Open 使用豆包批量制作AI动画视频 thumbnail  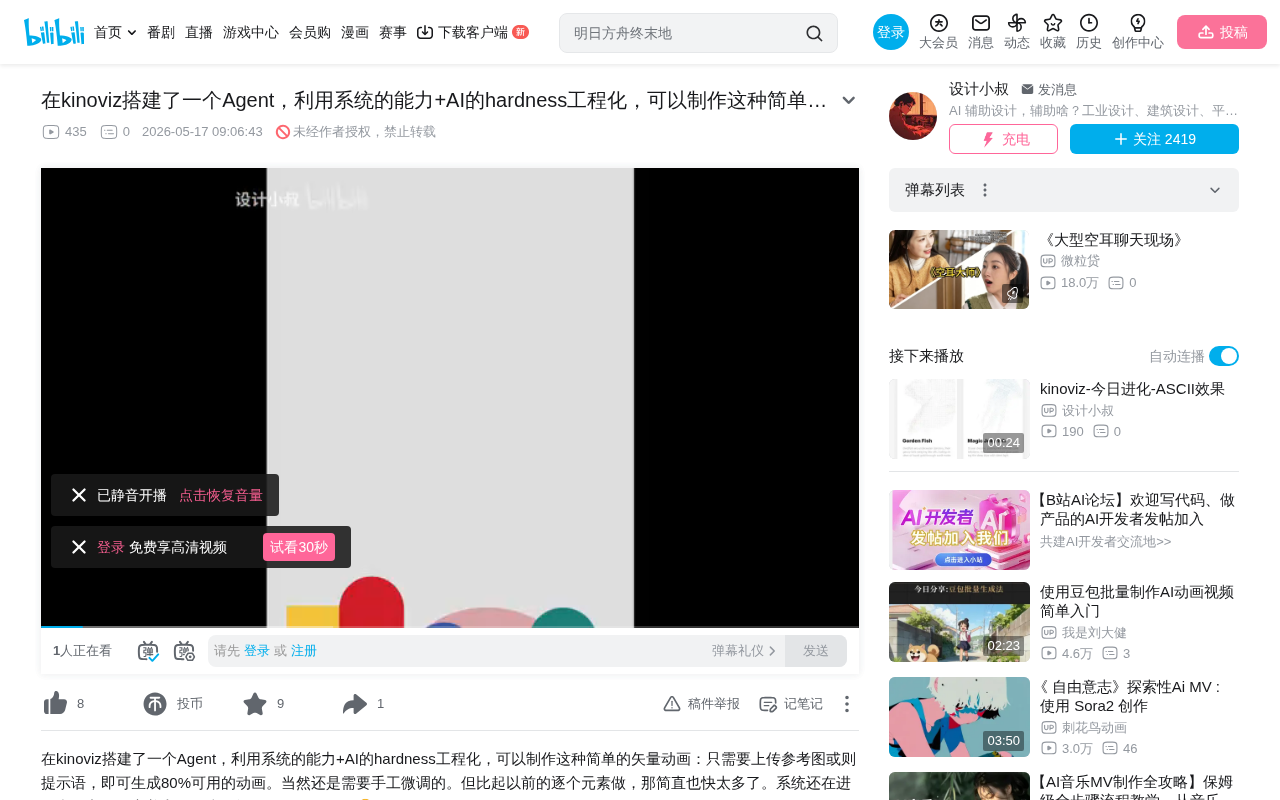pyautogui.click(x=959, y=622)
